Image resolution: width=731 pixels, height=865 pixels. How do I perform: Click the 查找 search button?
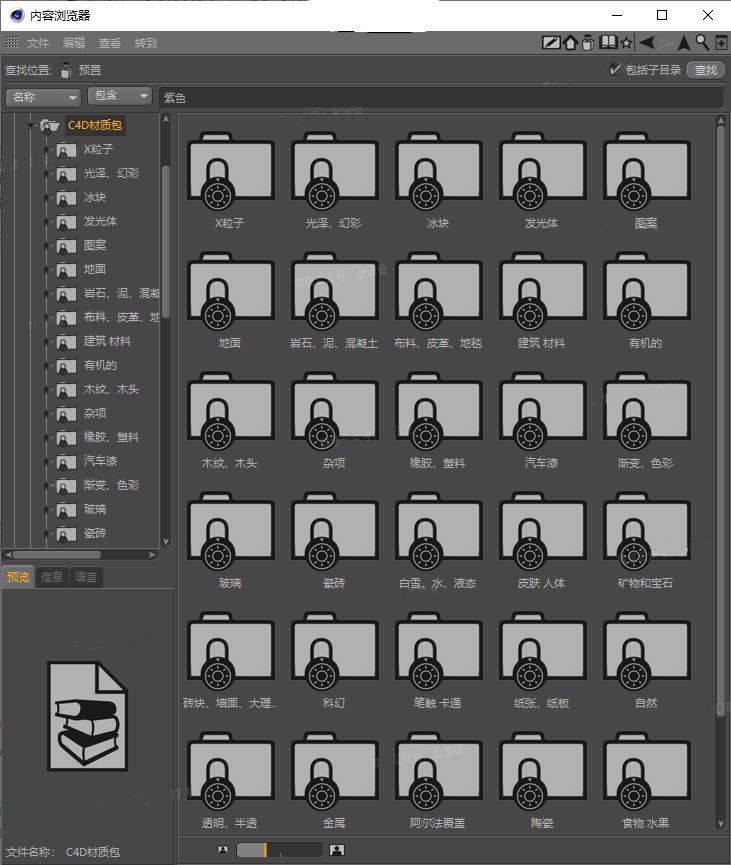pyautogui.click(x=706, y=70)
